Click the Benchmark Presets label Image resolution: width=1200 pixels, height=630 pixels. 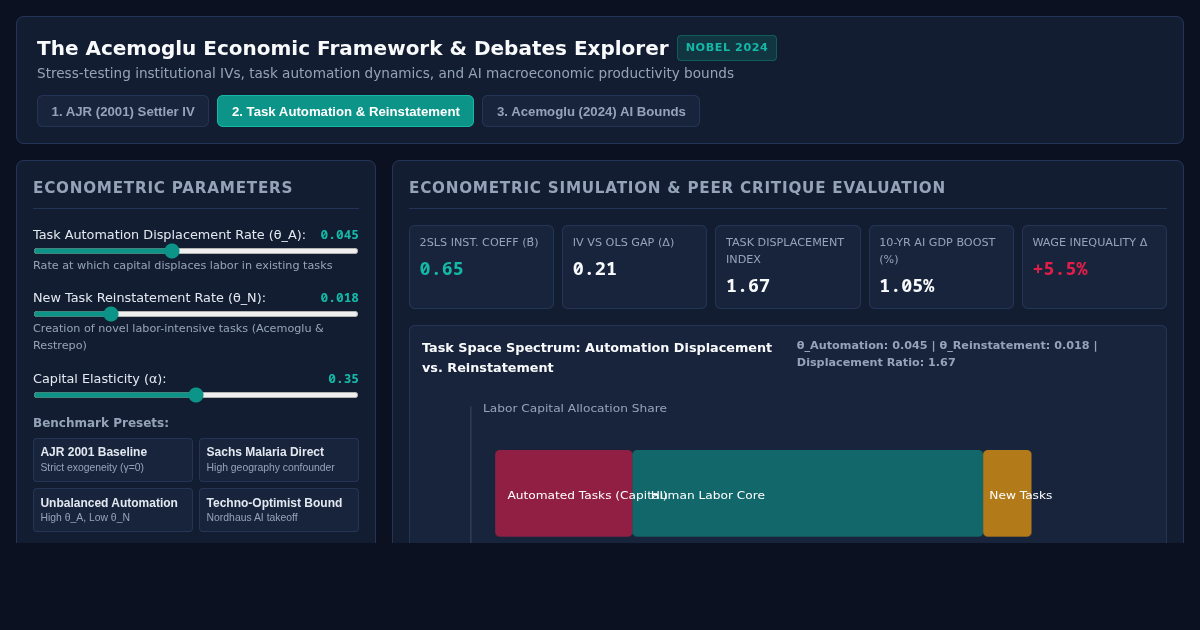pyautogui.click(x=101, y=423)
